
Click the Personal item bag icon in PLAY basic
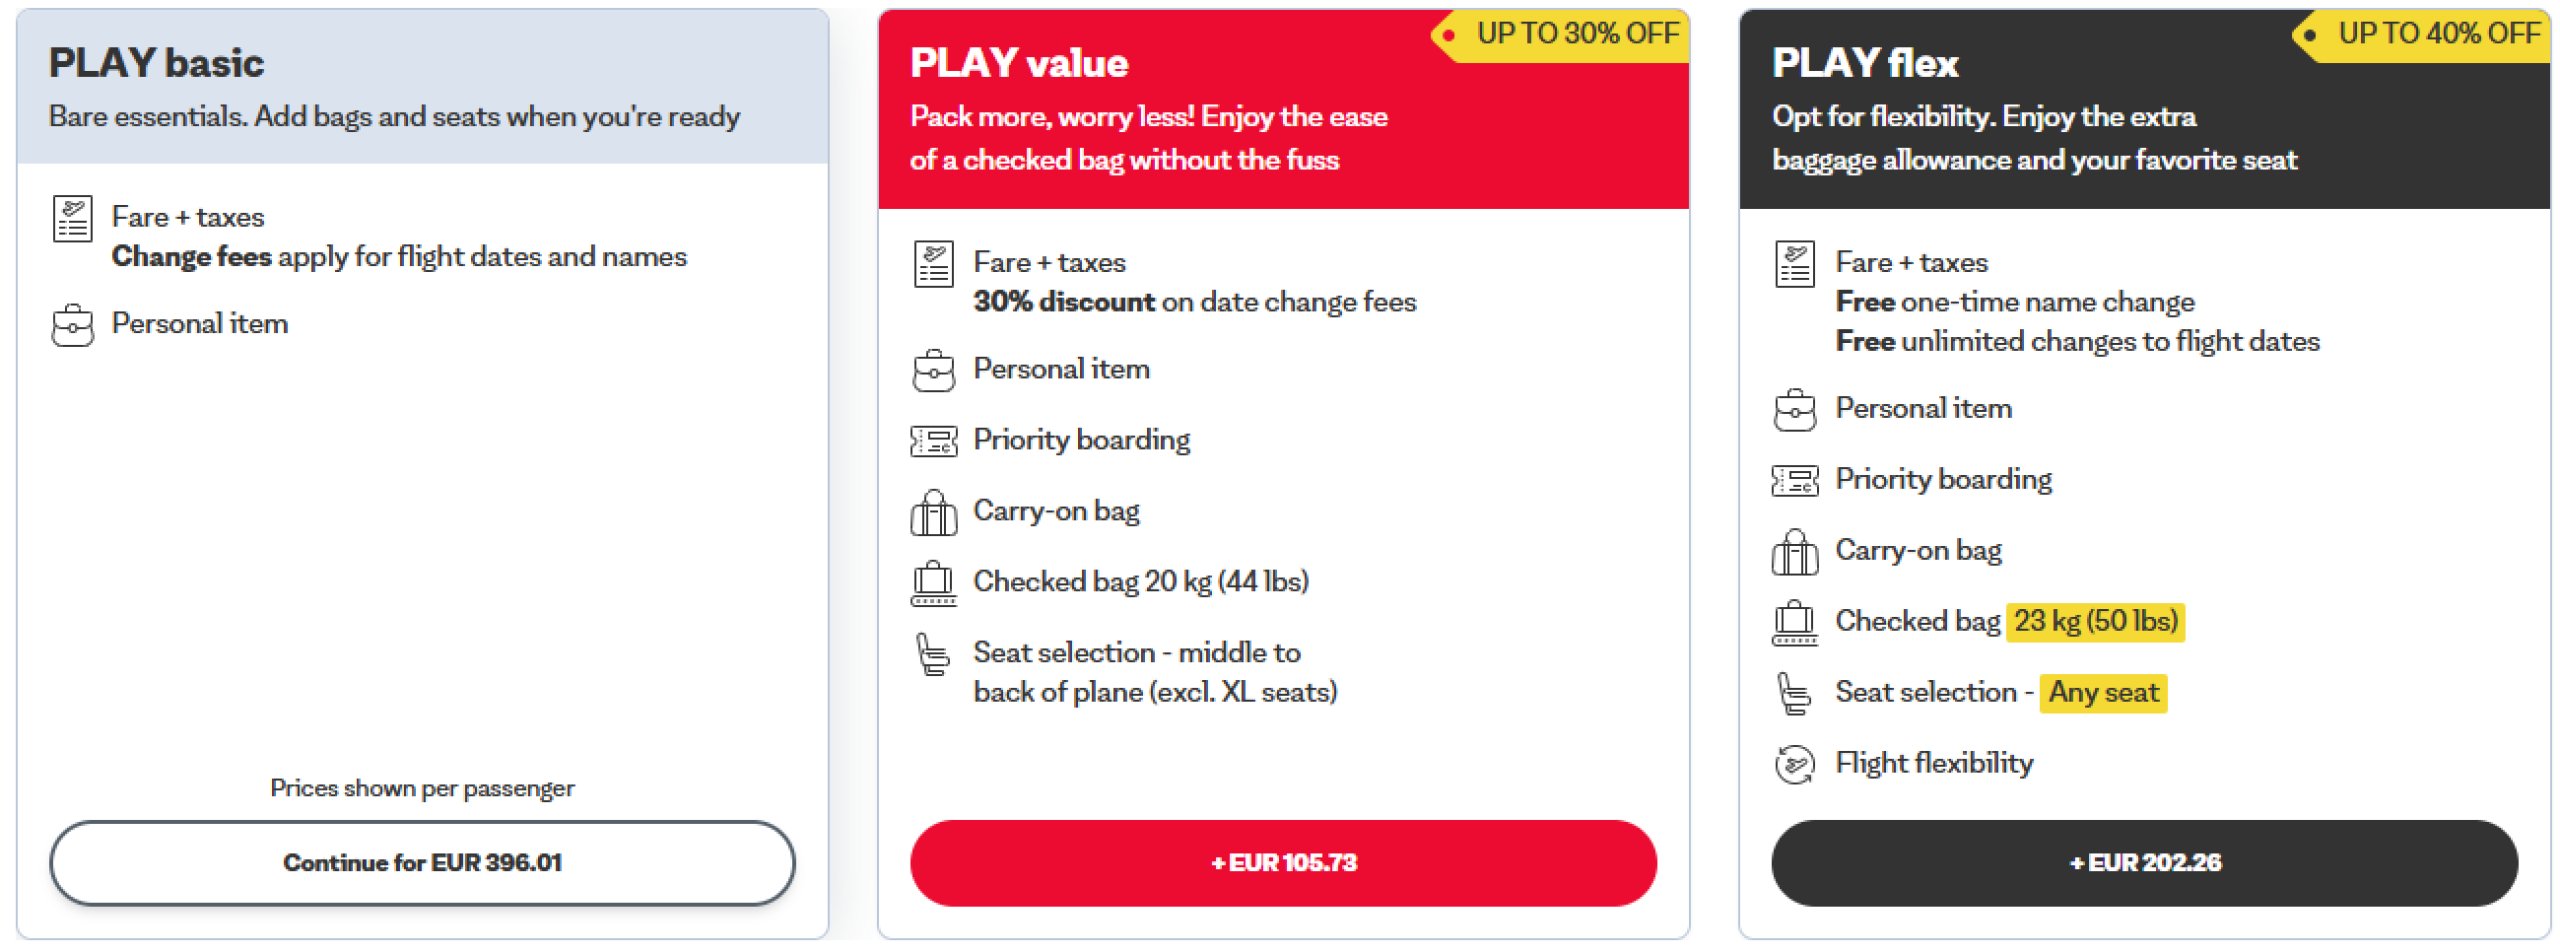(x=72, y=326)
